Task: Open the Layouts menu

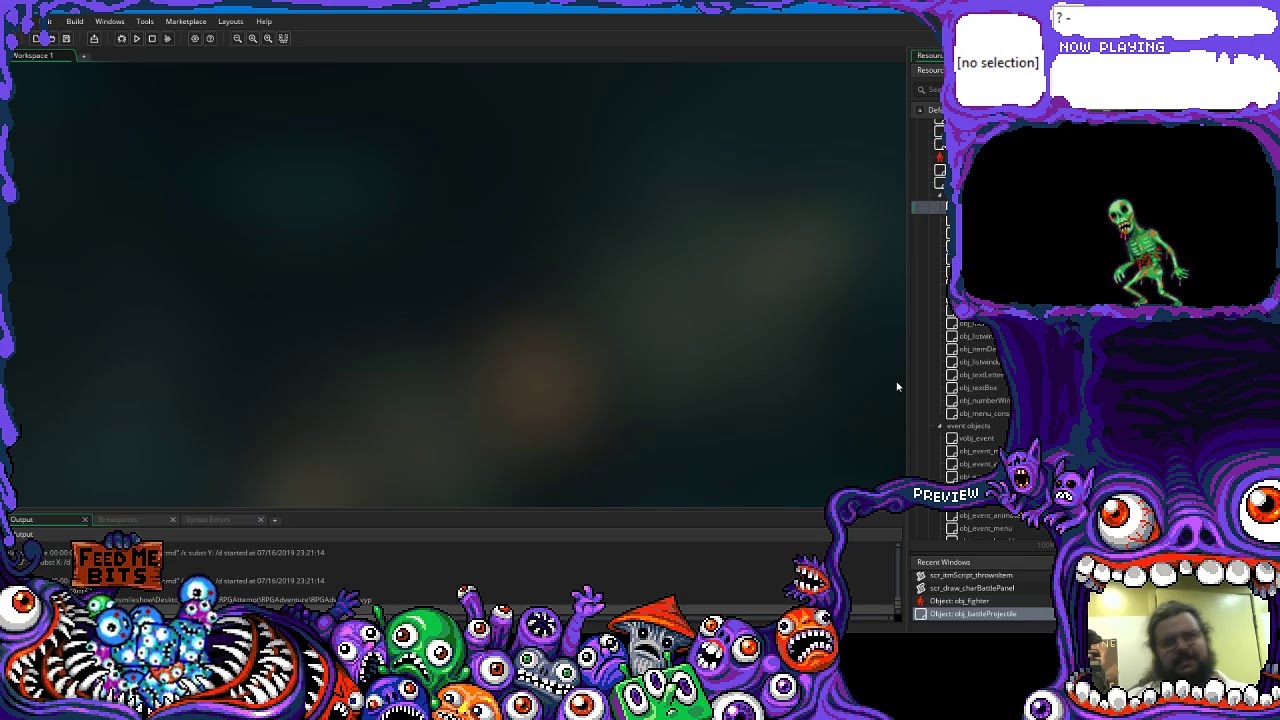Action: click(231, 21)
